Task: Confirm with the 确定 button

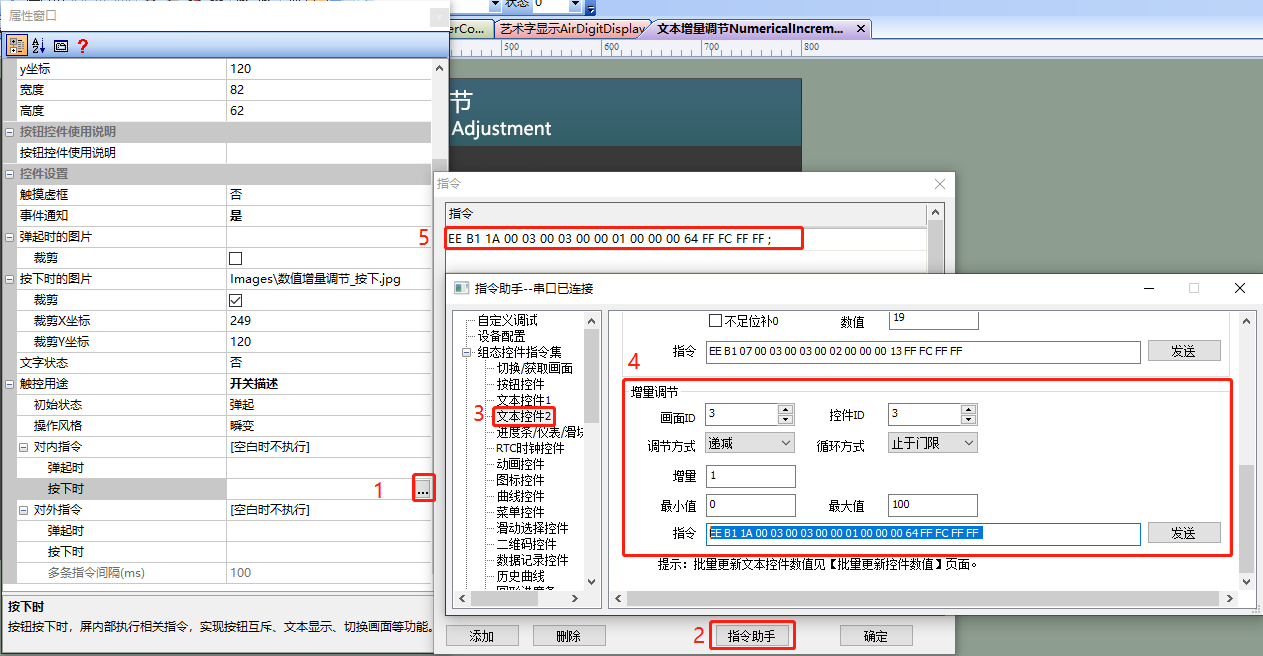Action: [876, 636]
